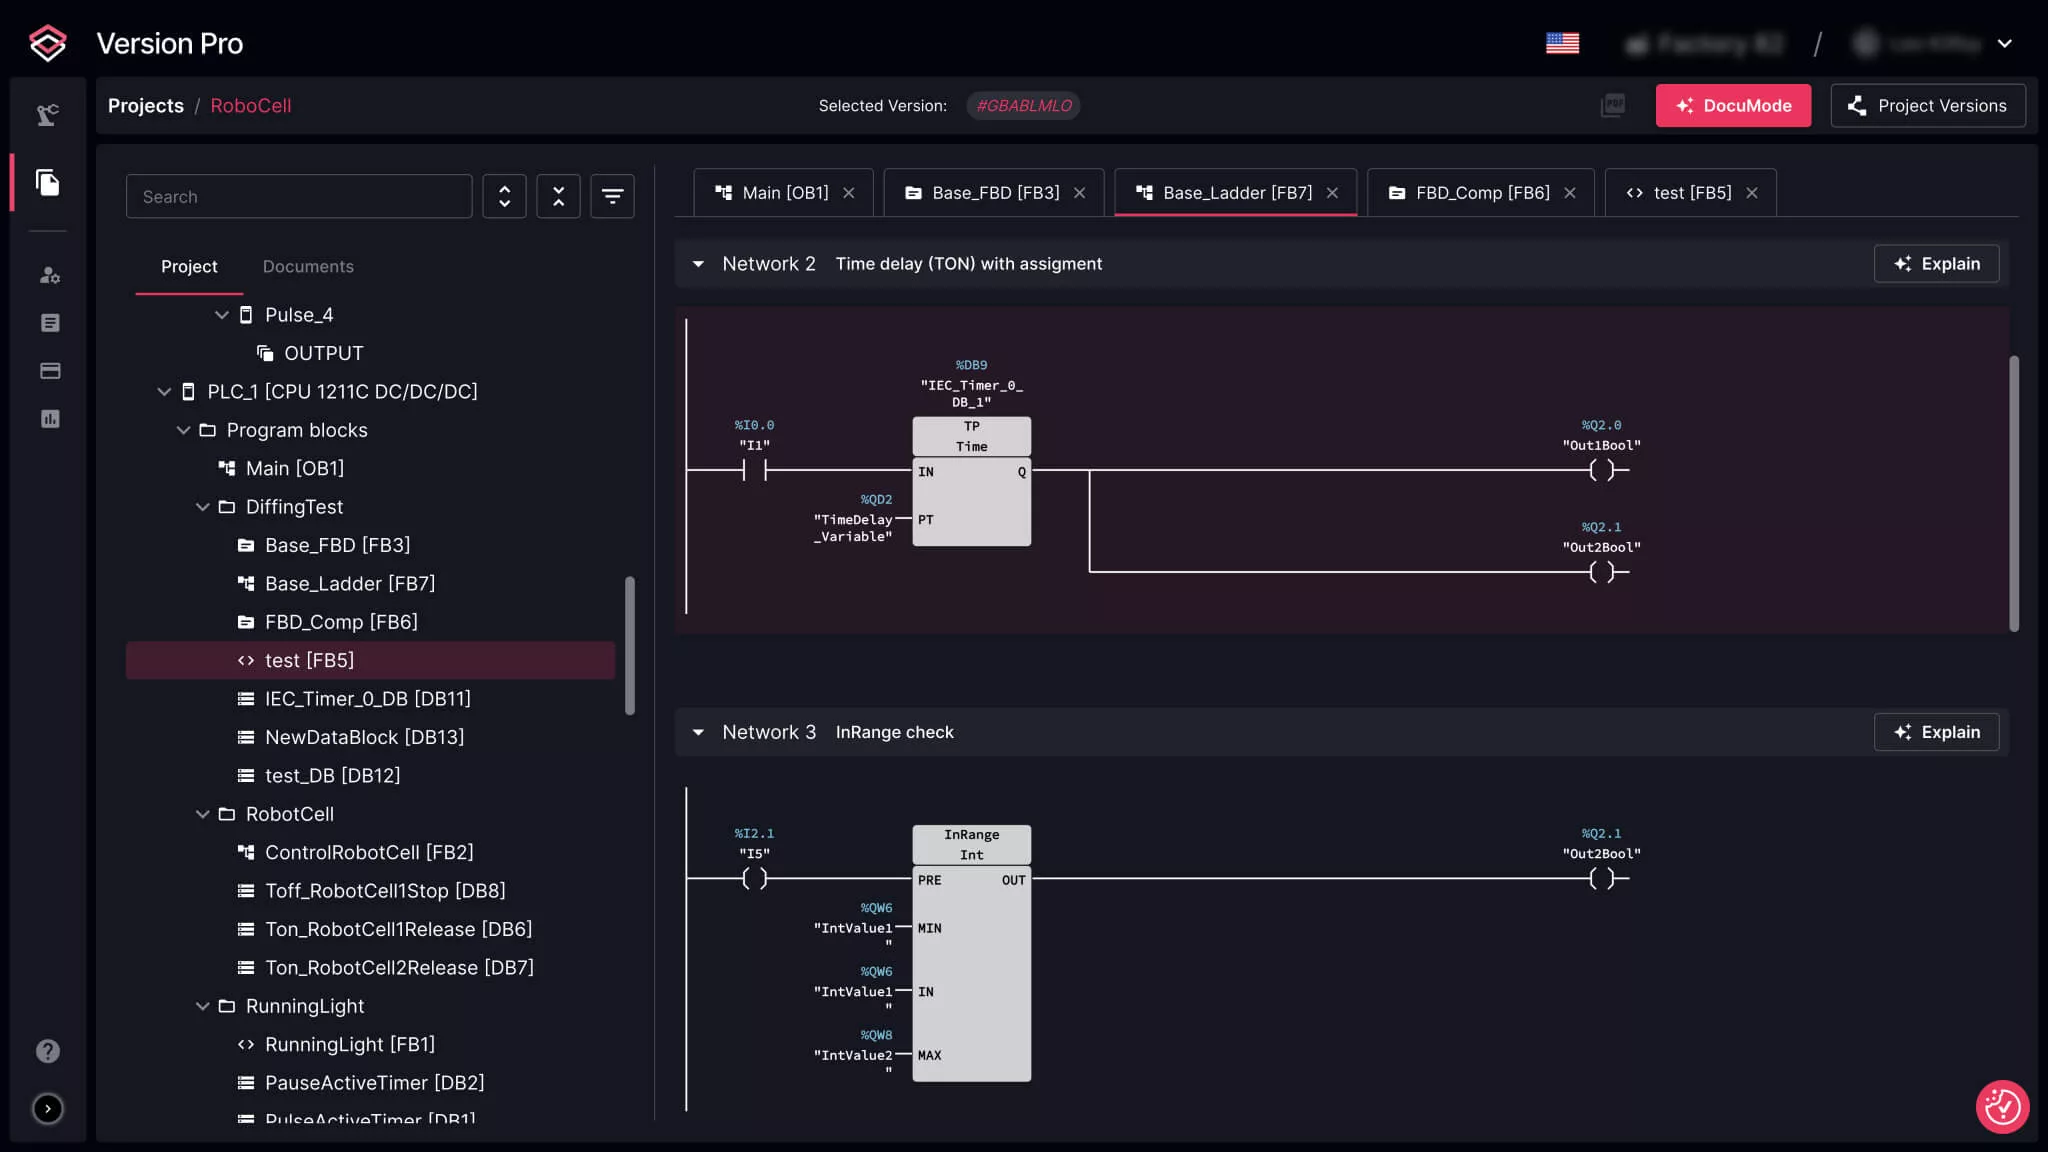The image size is (2048, 1152).
Task: Click the PDF export icon
Action: (x=1612, y=106)
